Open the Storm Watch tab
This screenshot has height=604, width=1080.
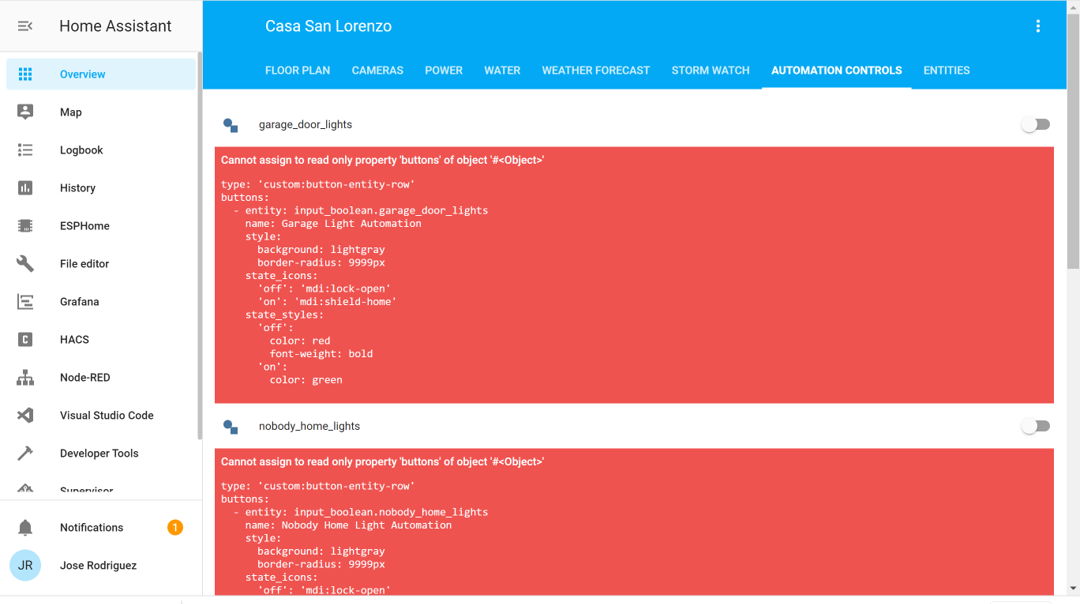[x=710, y=70]
